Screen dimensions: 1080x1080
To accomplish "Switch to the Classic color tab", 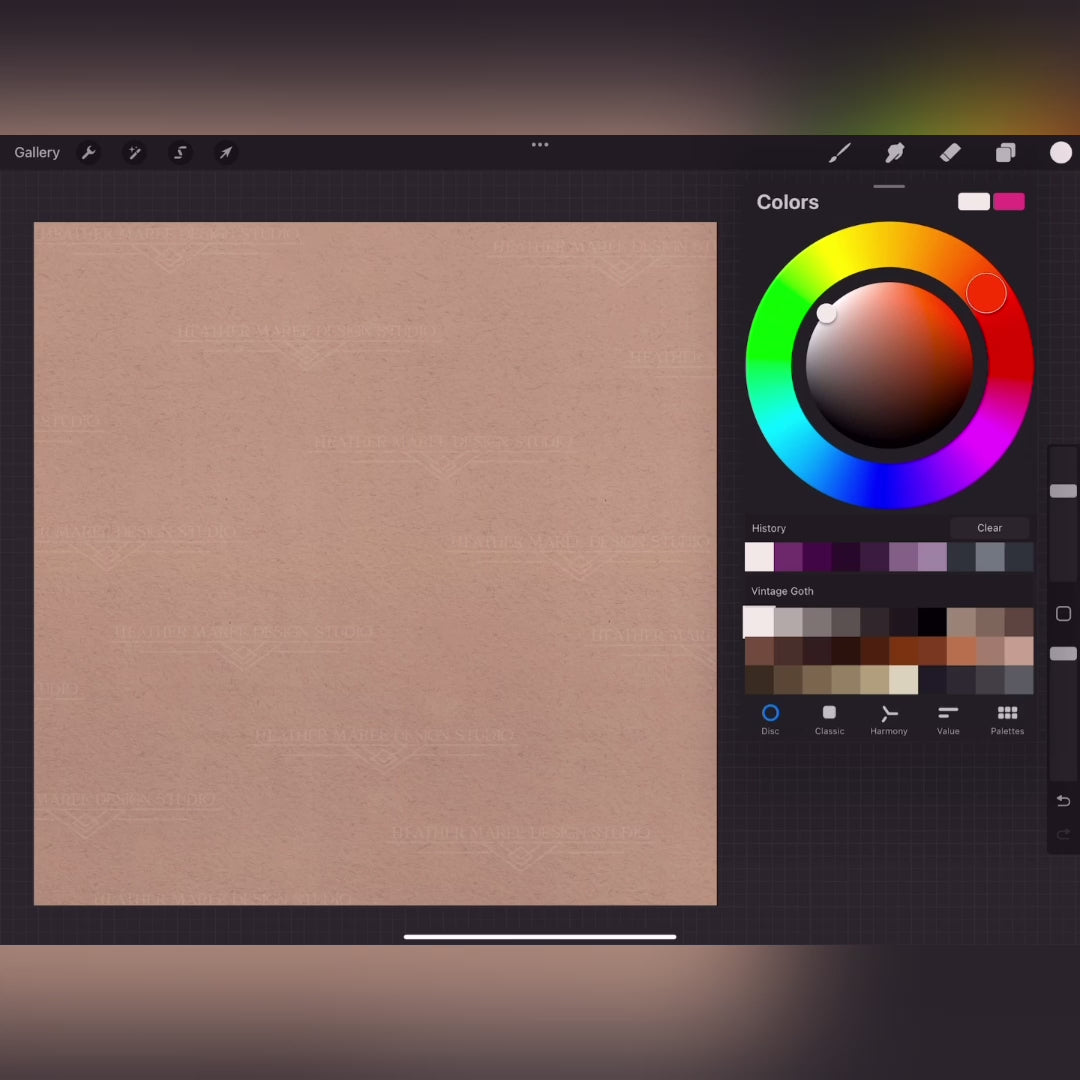I will 829,719.
